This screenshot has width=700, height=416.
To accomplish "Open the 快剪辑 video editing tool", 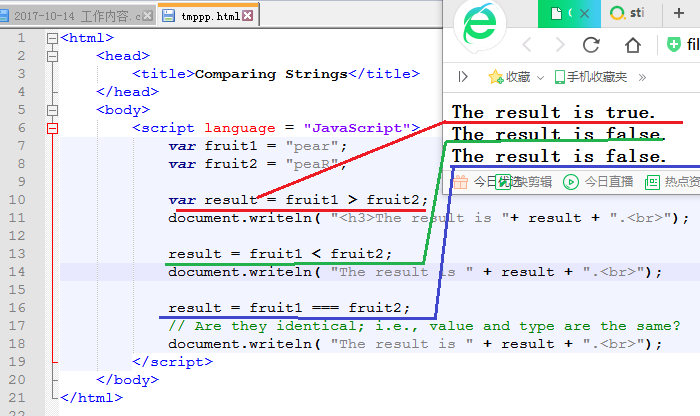I will [x=524, y=182].
